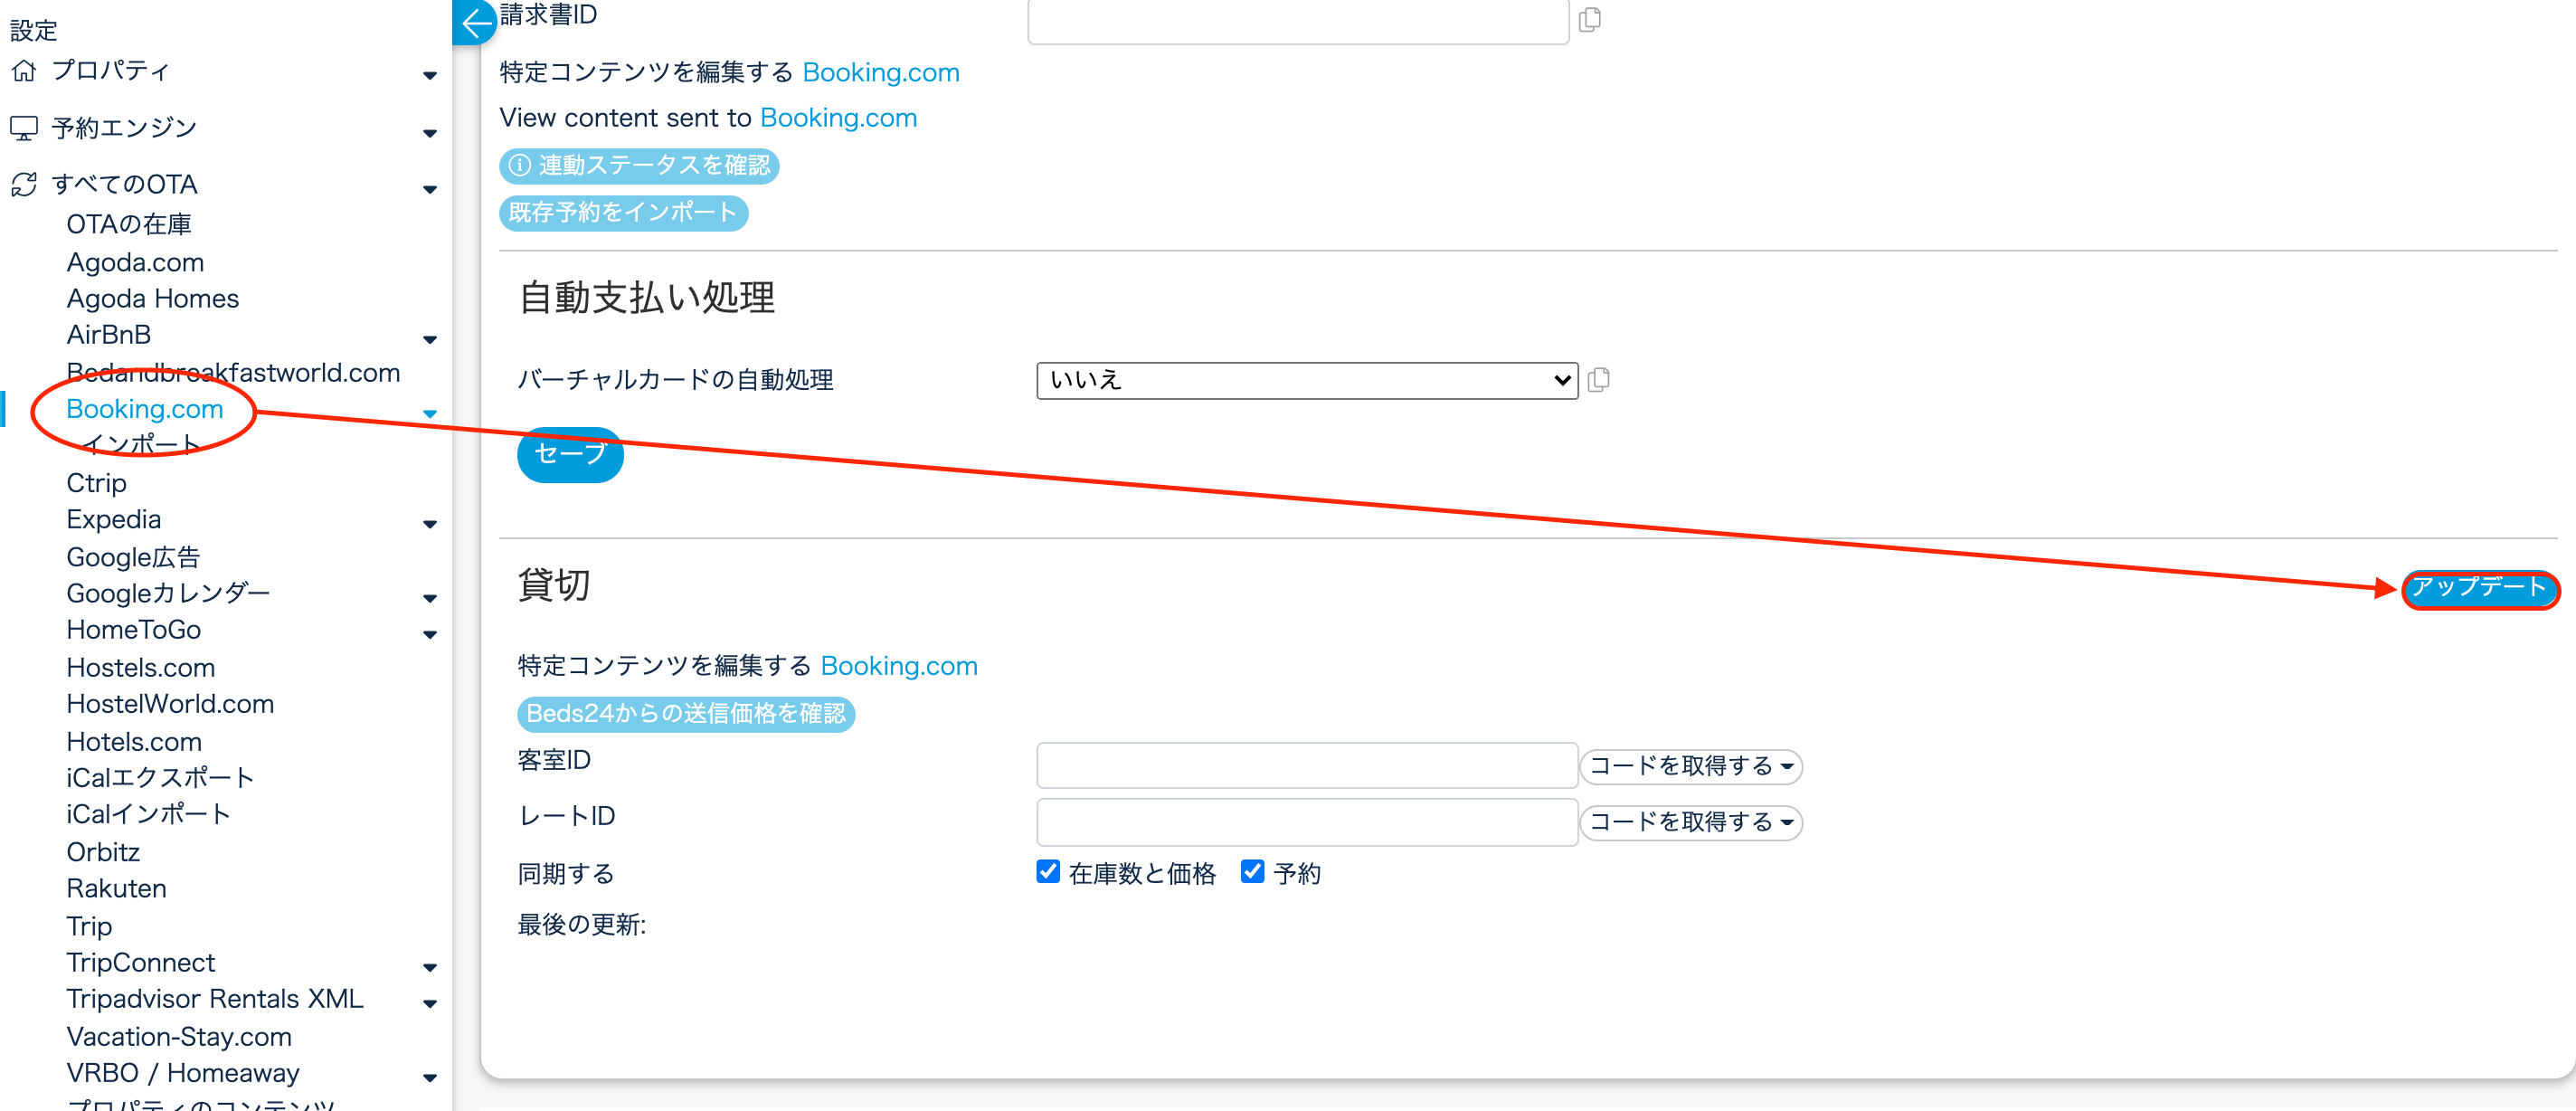The width and height of the screenshot is (2576, 1111).
Task: Click copy icon beside バーチャルカード dropdown
Action: point(1598,380)
